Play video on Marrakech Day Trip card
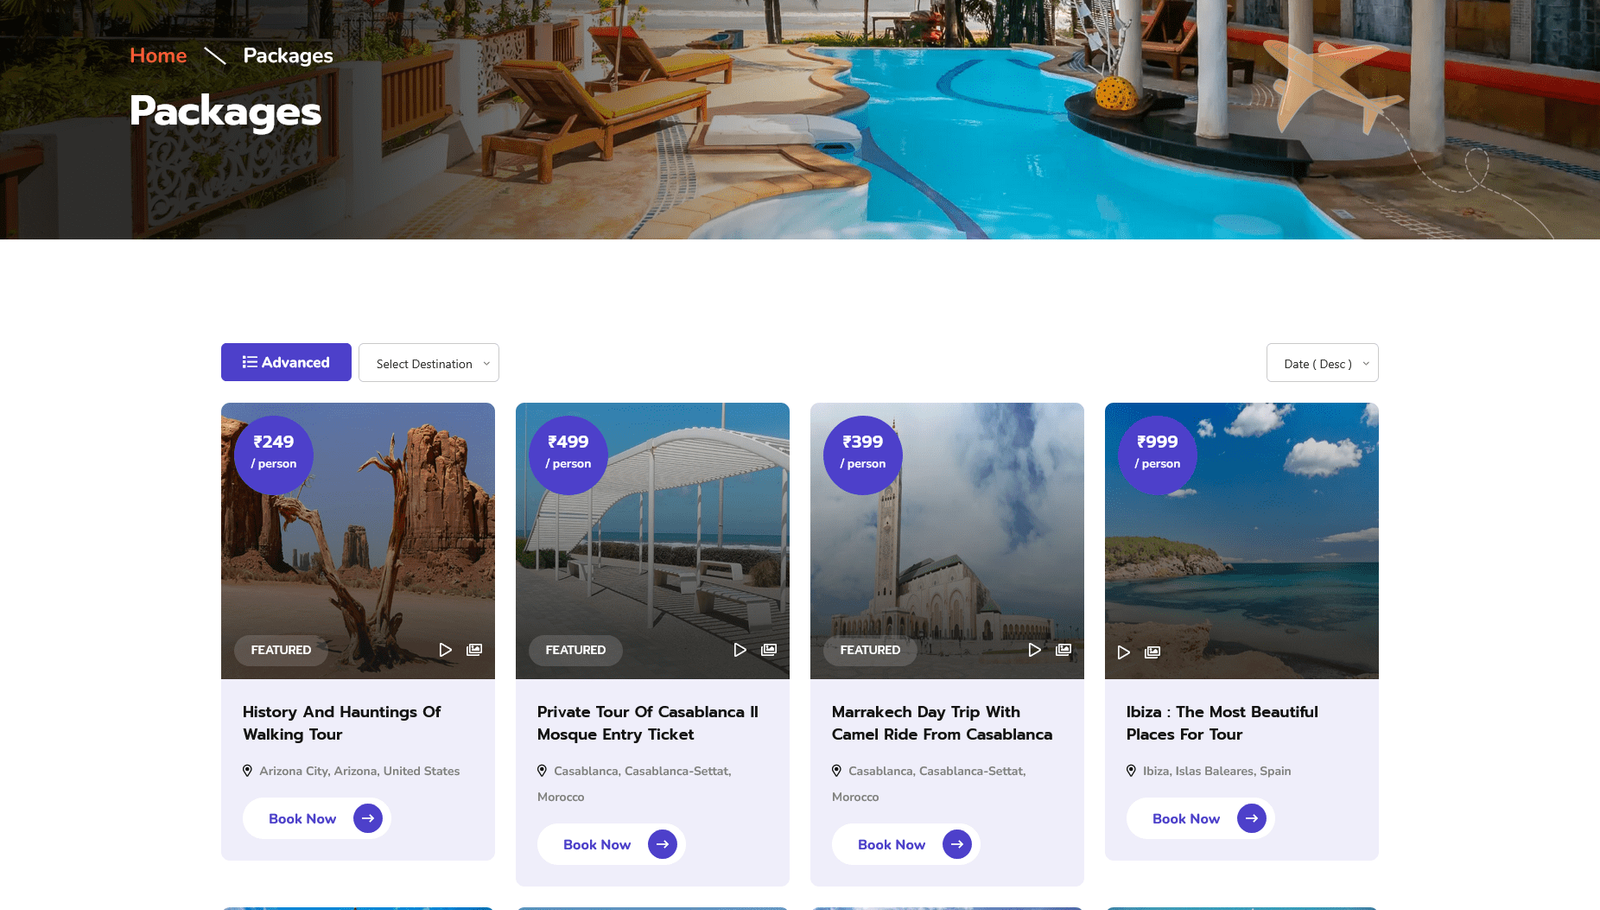Screen dimensions: 1600x910 pyautogui.click(x=1034, y=650)
